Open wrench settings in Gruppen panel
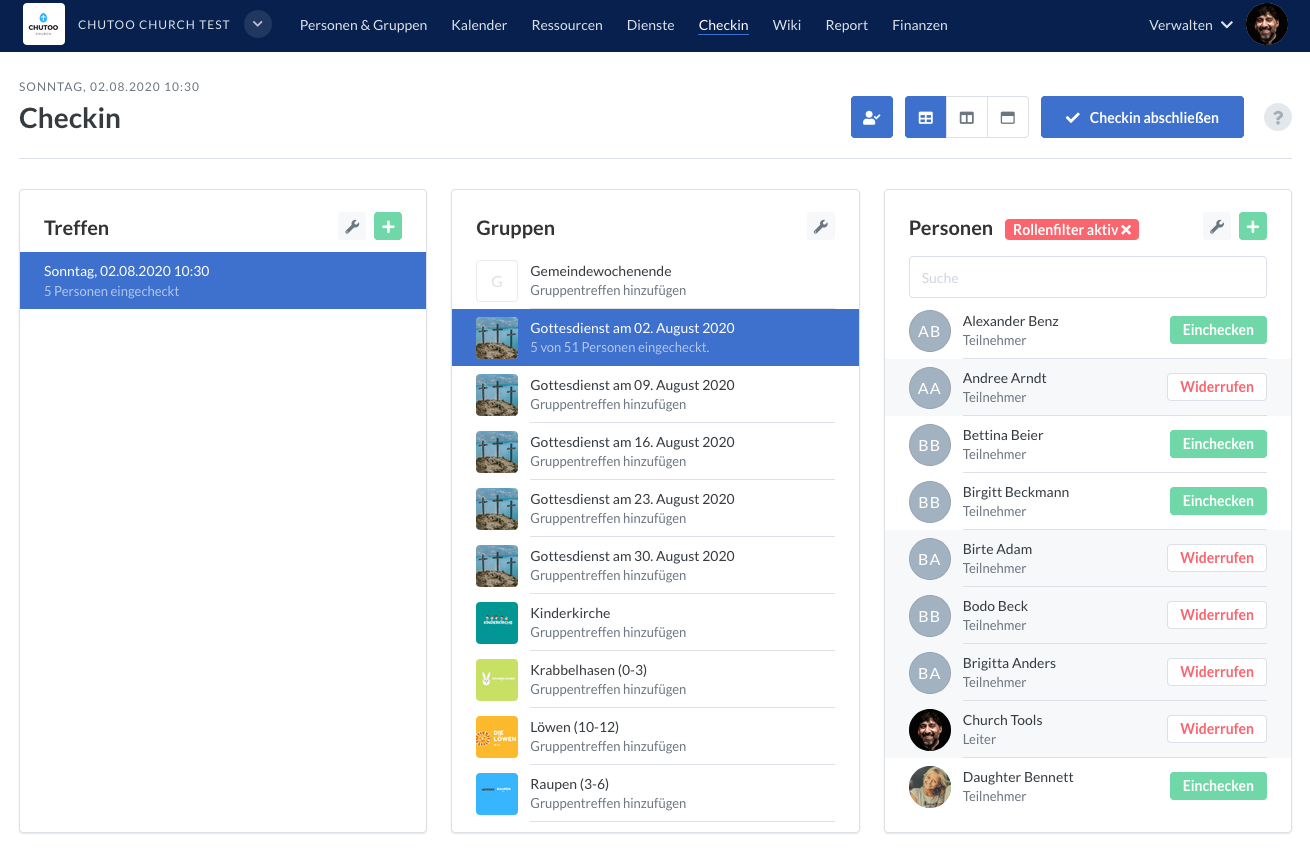 tap(821, 227)
